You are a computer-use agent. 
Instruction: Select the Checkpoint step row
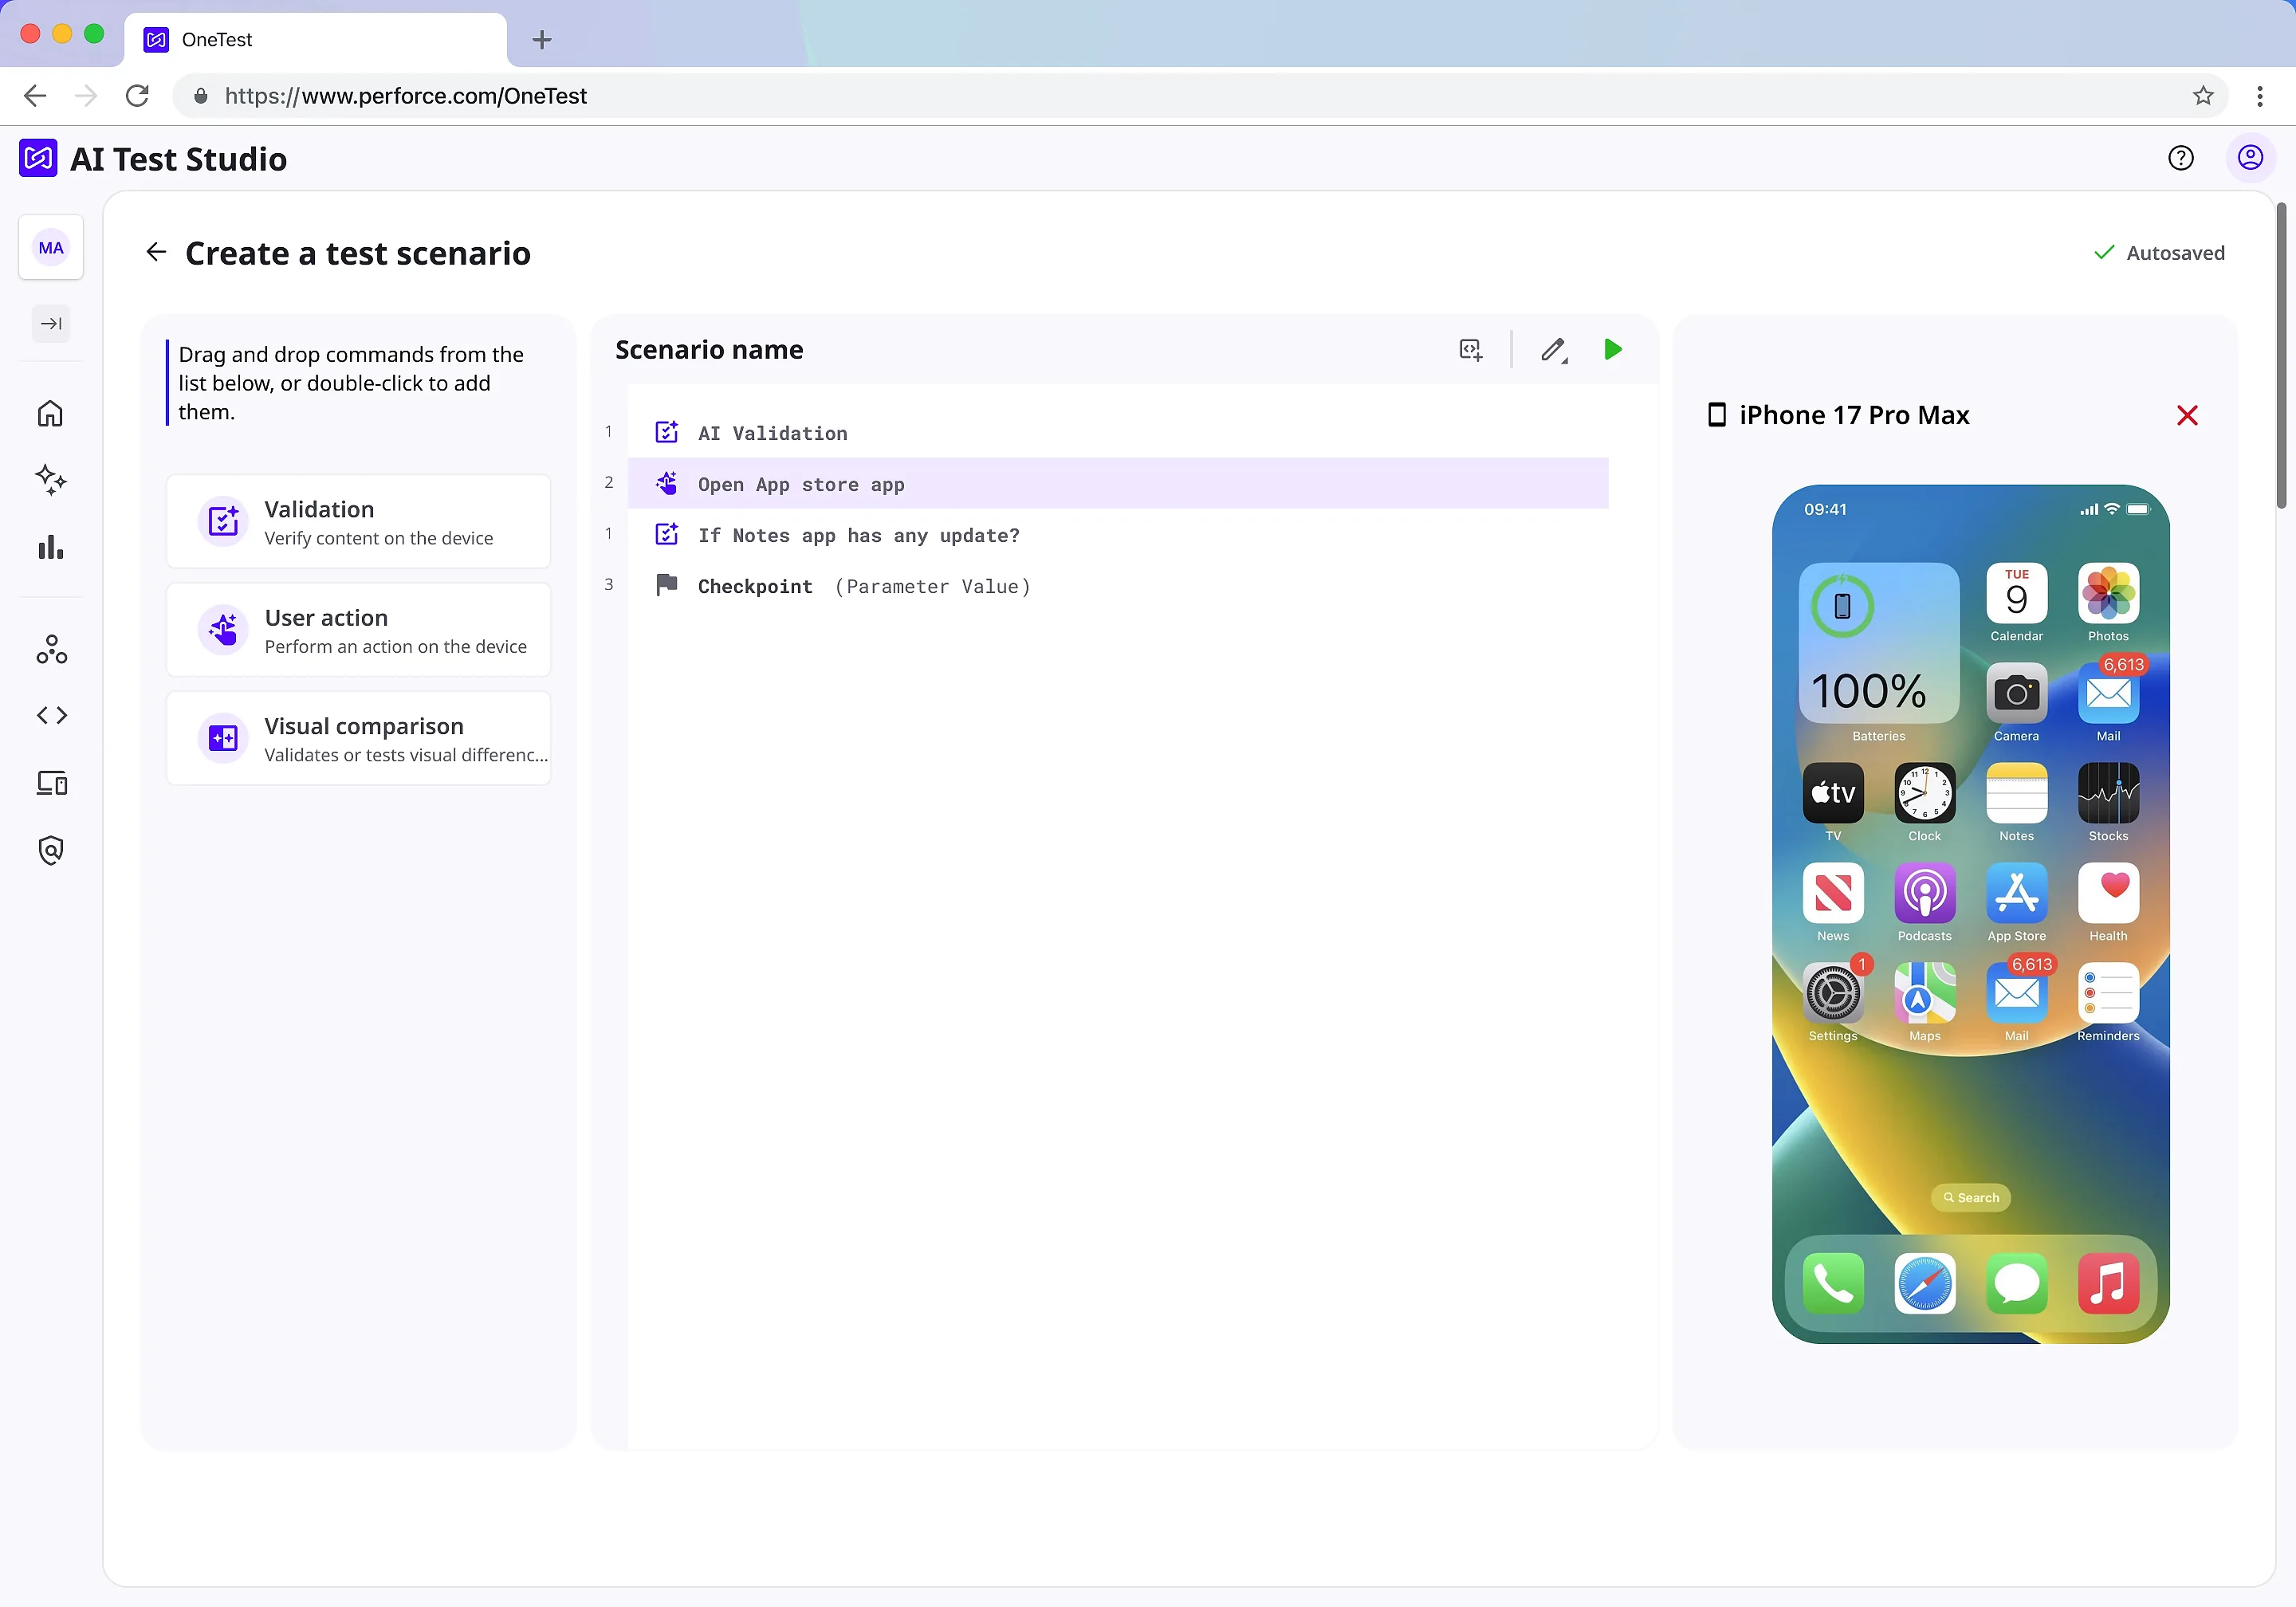1118,586
